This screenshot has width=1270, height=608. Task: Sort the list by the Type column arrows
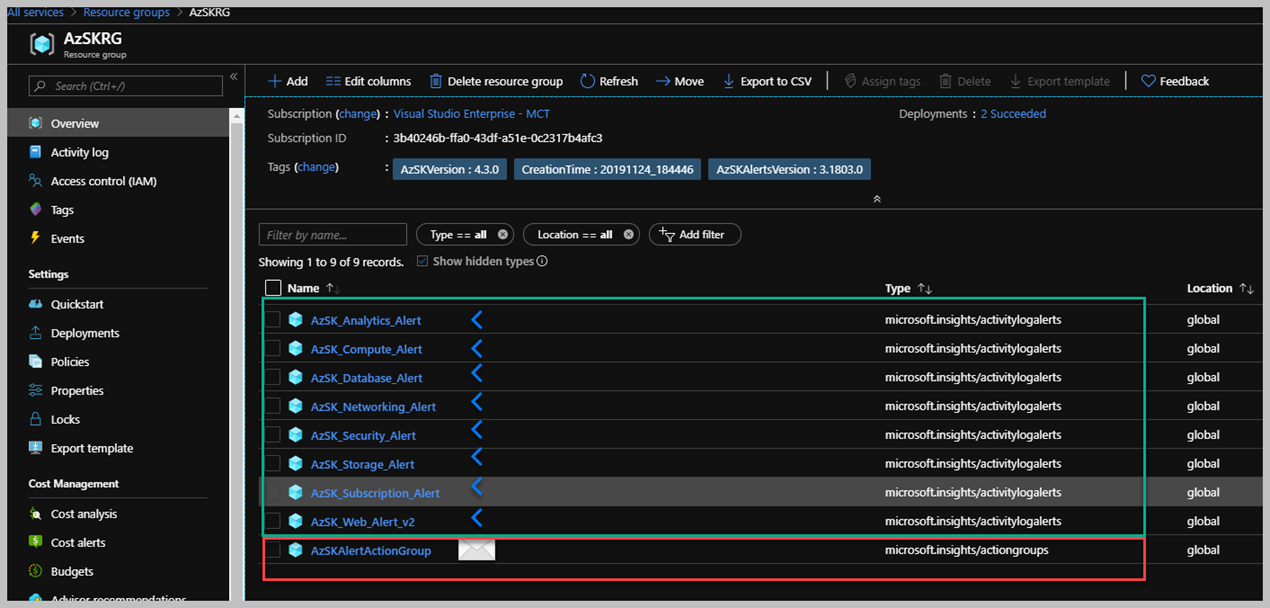tap(925, 289)
